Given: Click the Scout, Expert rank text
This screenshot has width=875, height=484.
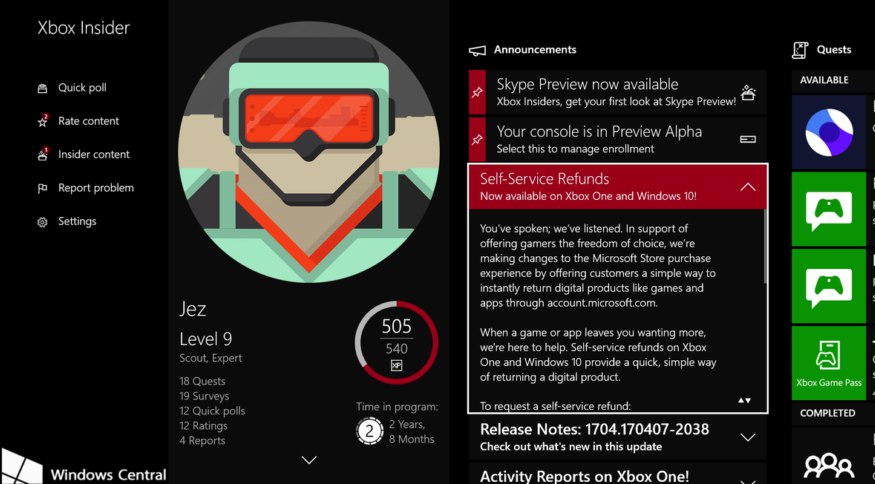Looking at the screenshot, I should point(210,358).
